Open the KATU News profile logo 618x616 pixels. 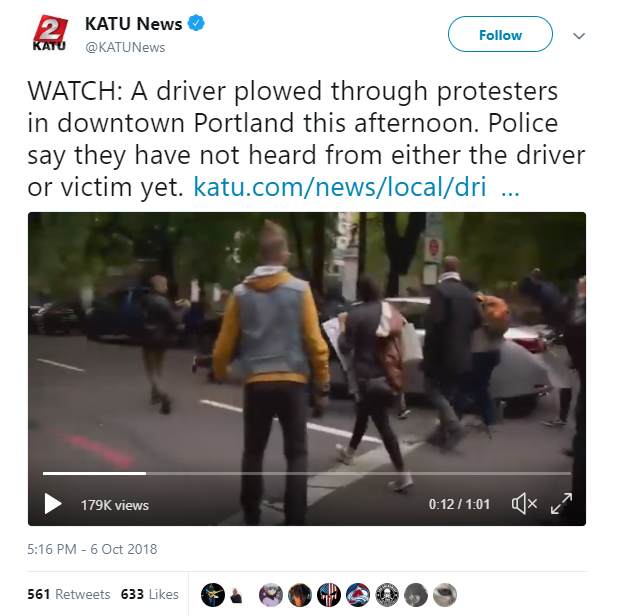pos(50,33)
